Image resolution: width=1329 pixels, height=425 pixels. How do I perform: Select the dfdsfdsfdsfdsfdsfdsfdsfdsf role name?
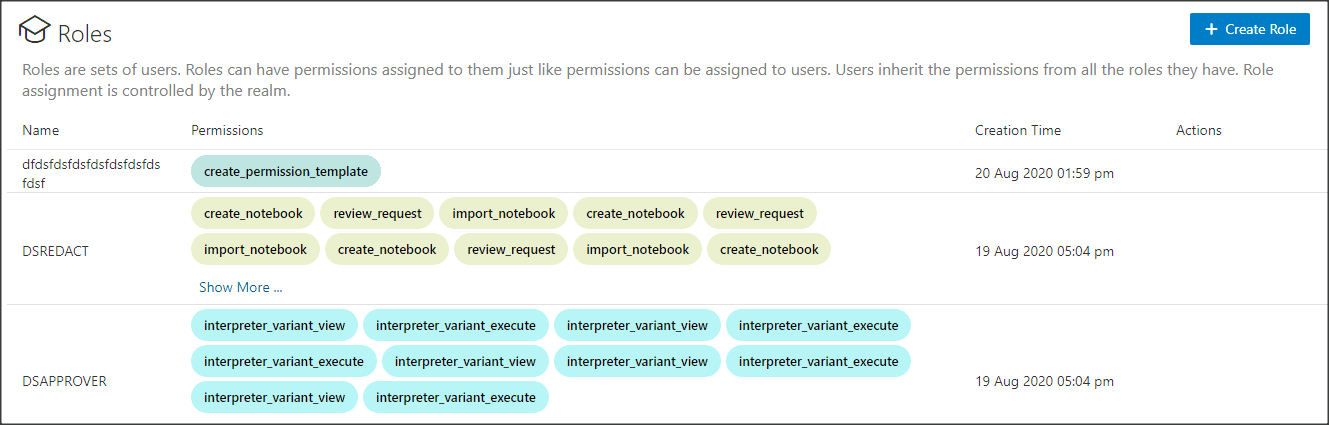click(91, 172)
